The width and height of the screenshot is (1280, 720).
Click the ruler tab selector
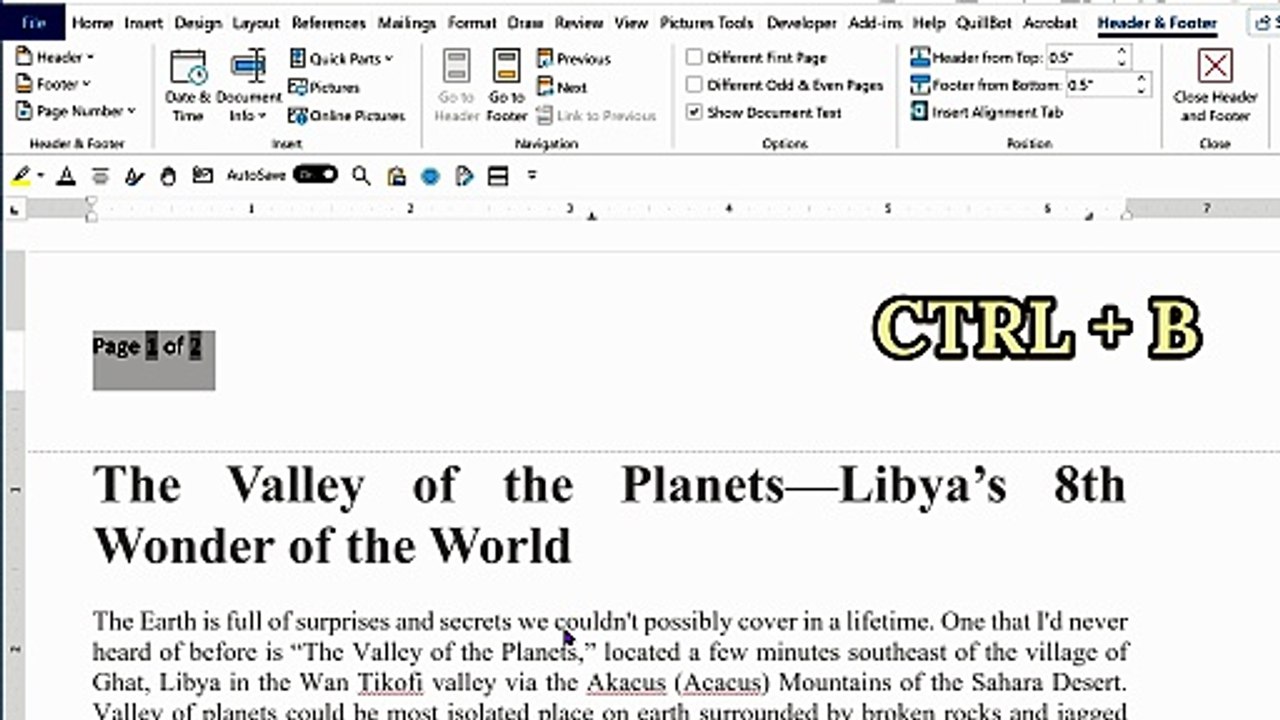[13, 209]
